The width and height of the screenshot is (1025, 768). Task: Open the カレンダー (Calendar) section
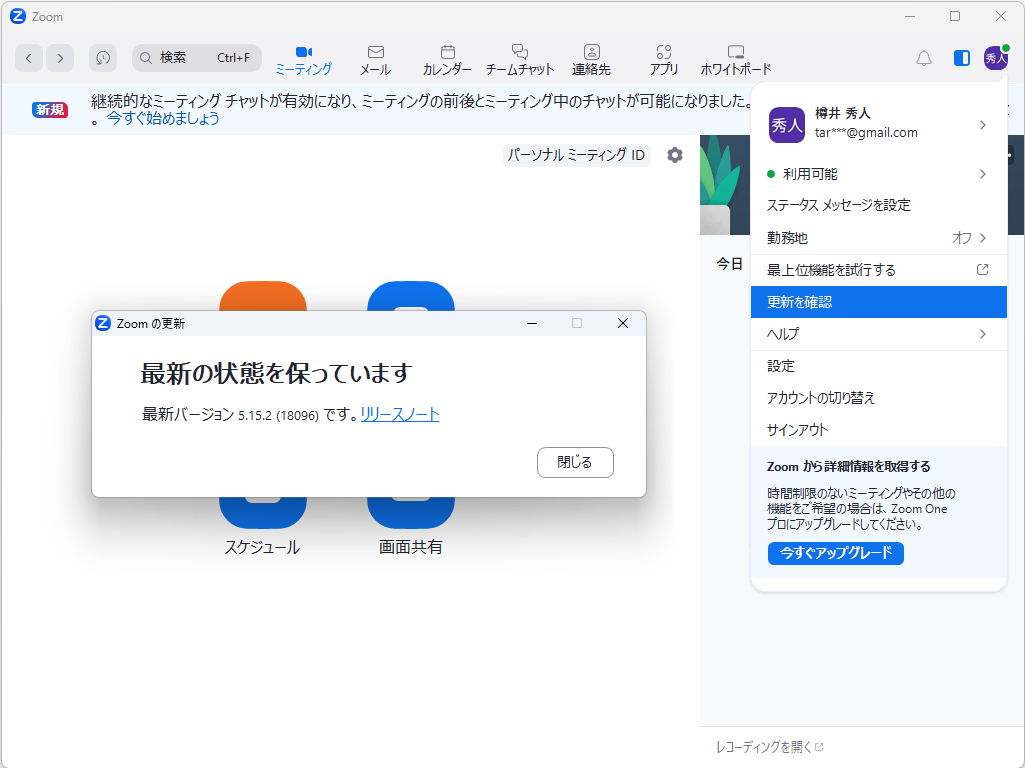447,58
